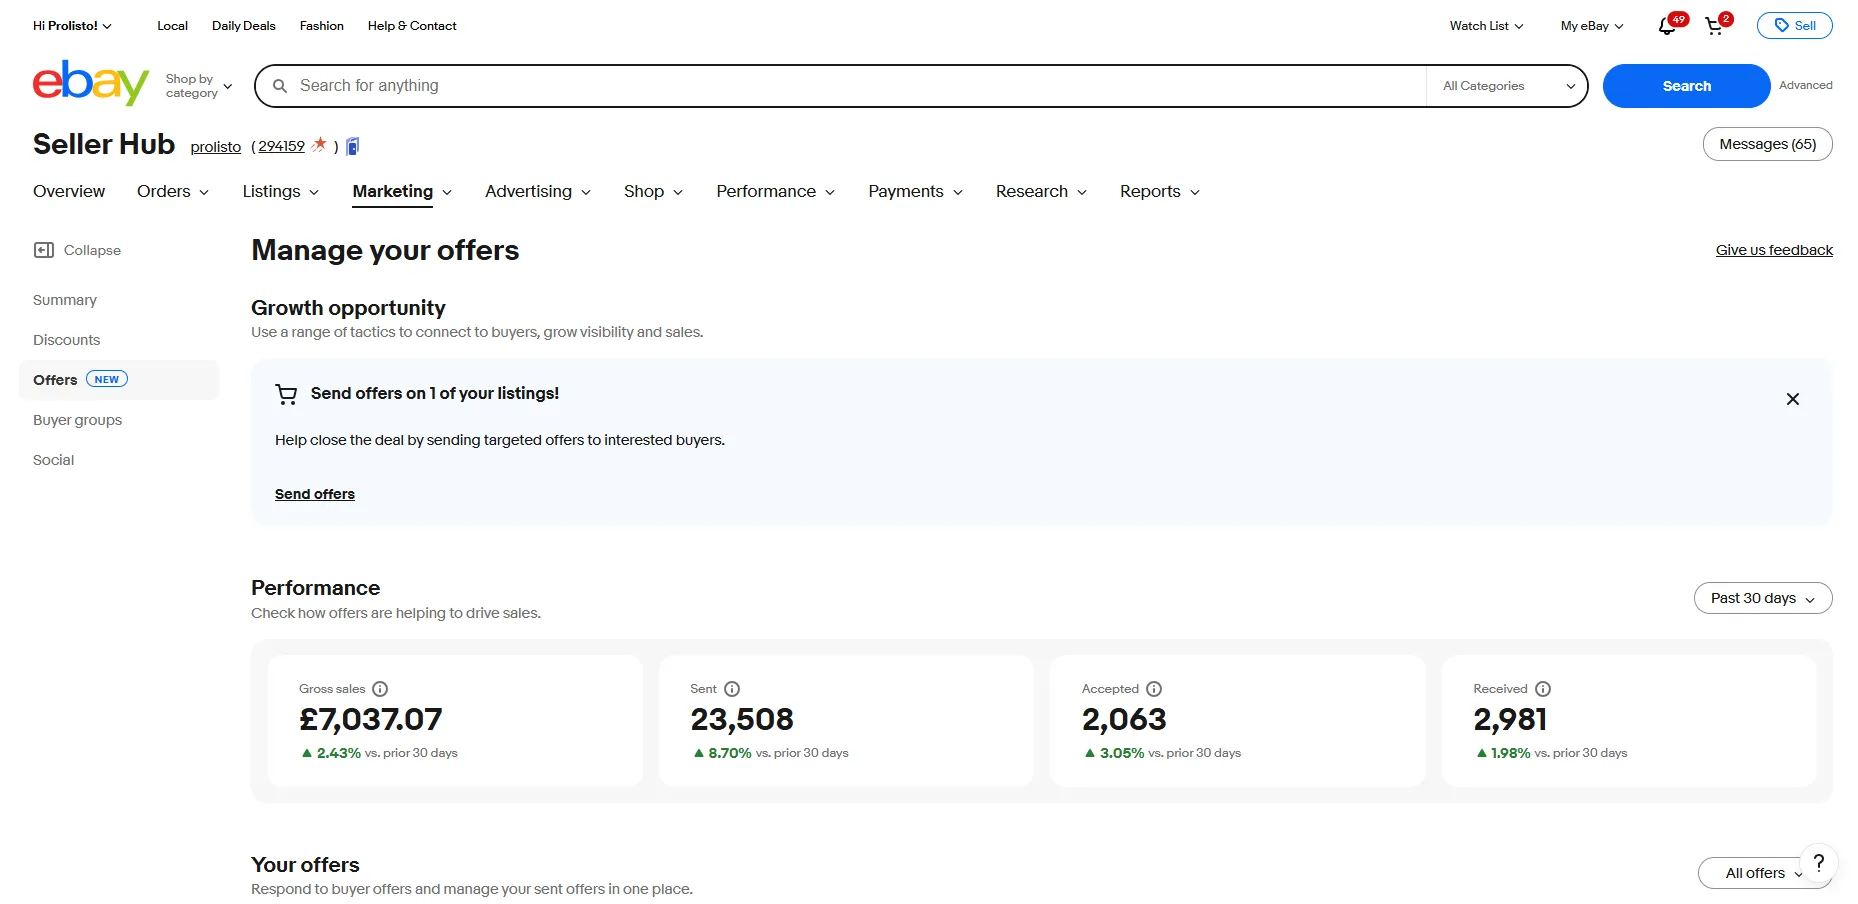Open Past 30 days period dropdown

click(1763, 598)
